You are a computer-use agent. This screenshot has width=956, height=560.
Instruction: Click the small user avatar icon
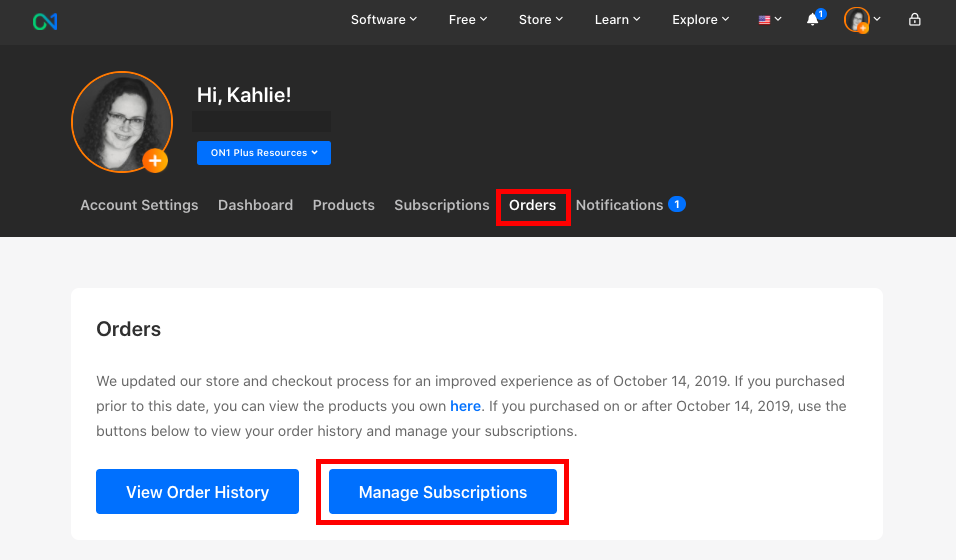click(x=857, y=19)
